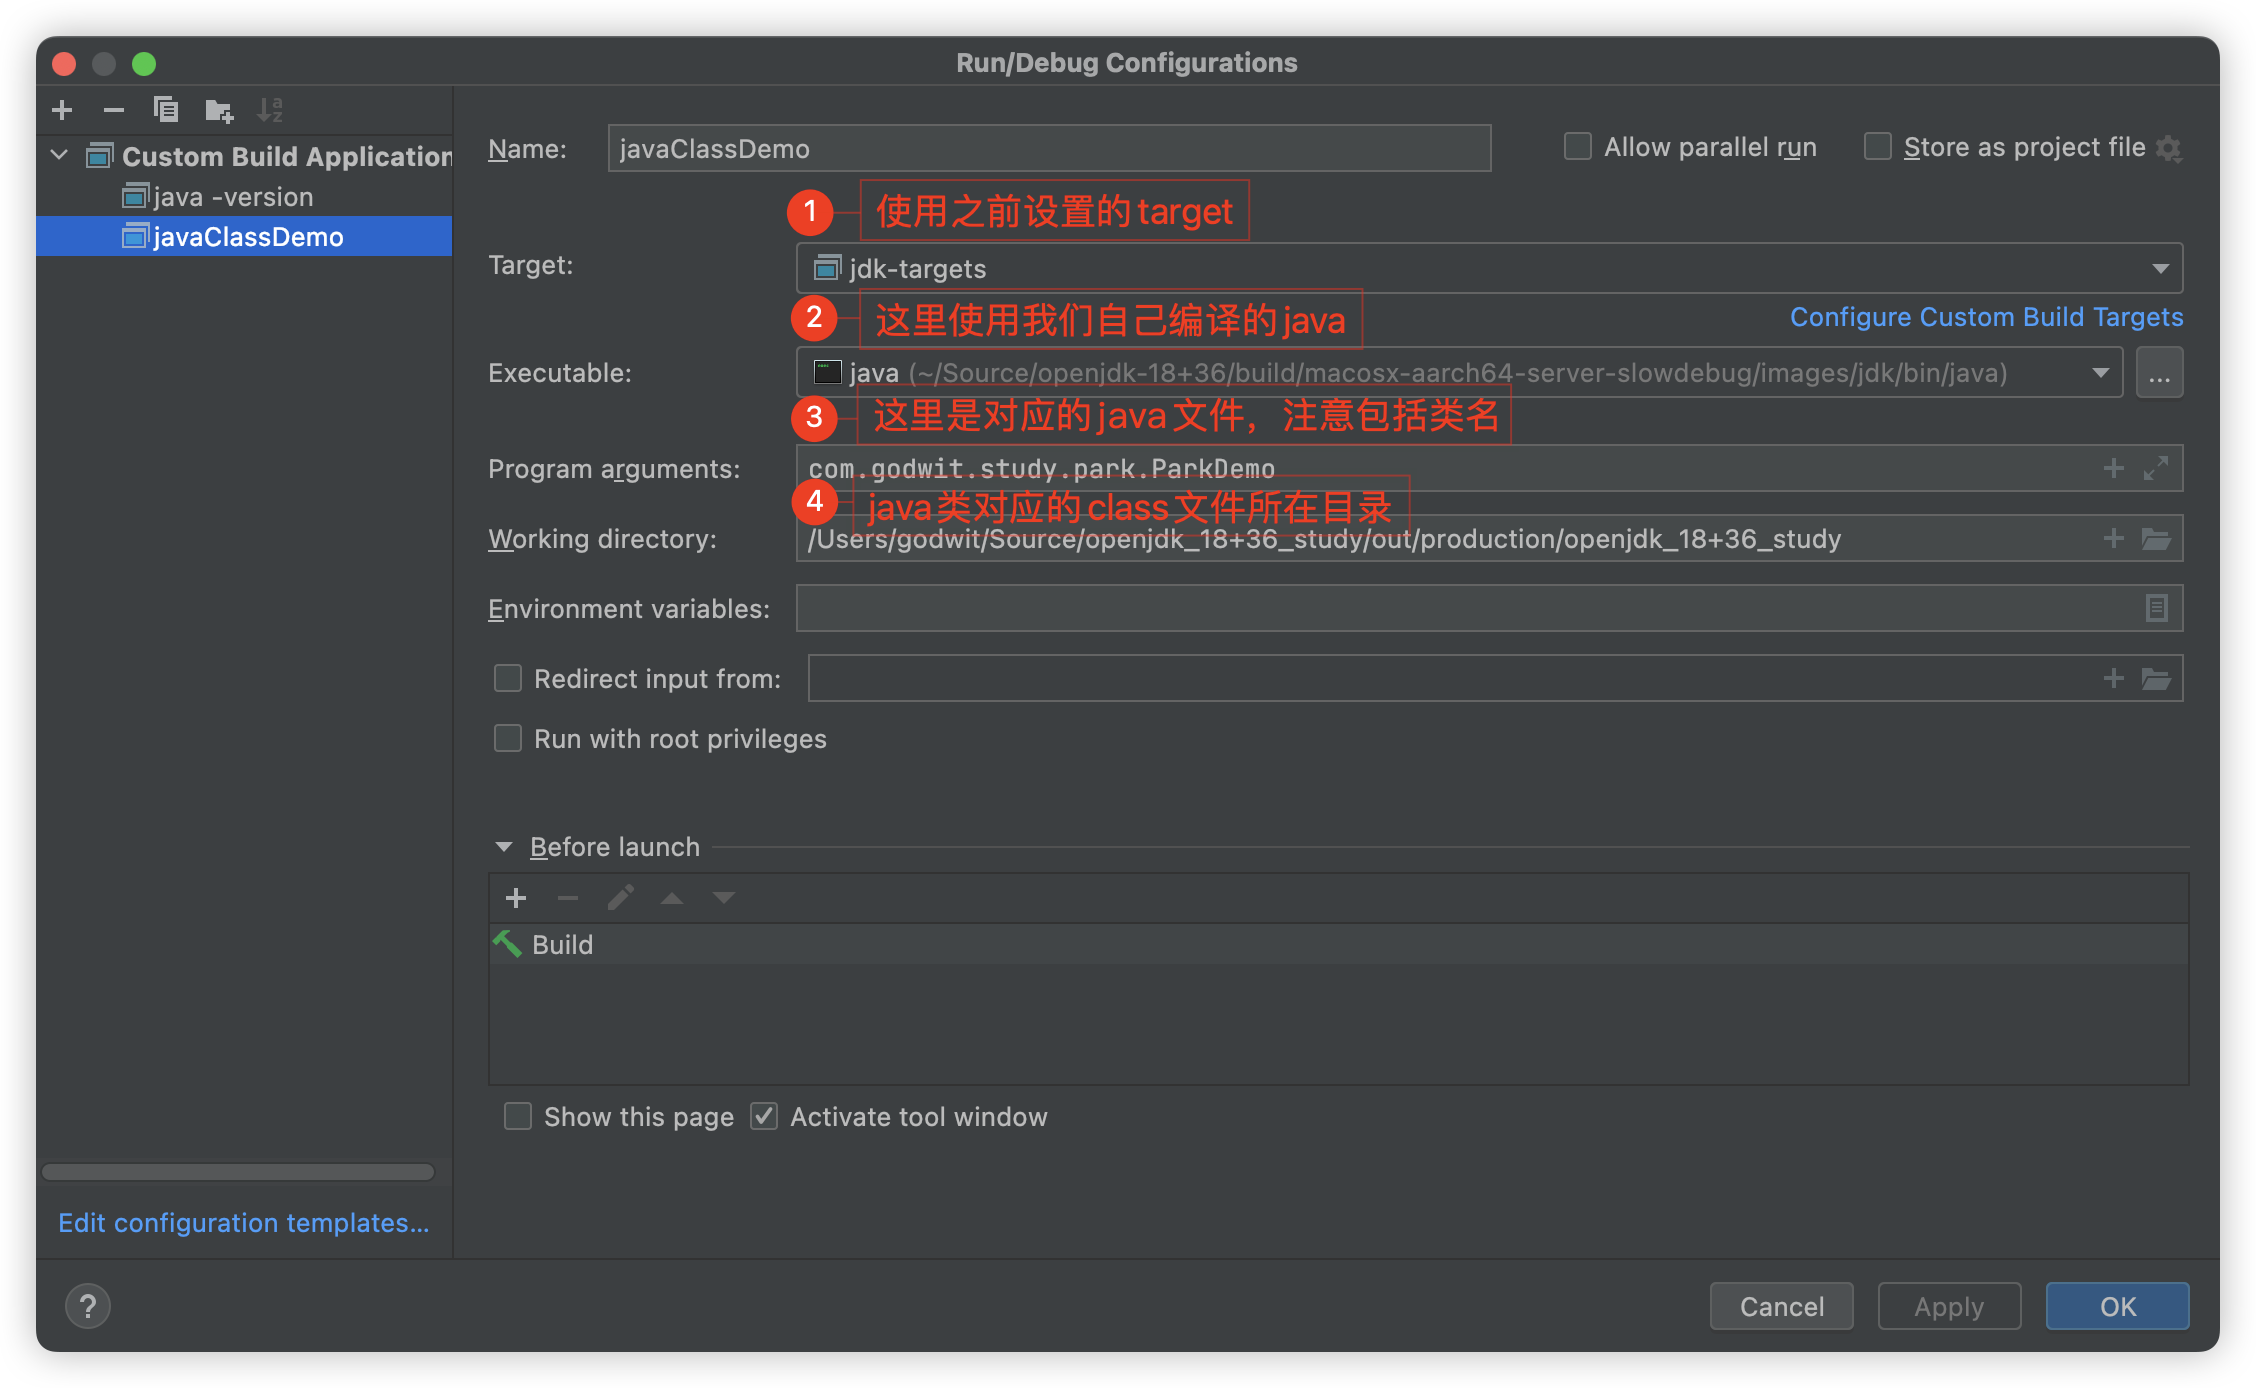Select the java -version configuration
2256x1388 pixels.
(233, 197)
